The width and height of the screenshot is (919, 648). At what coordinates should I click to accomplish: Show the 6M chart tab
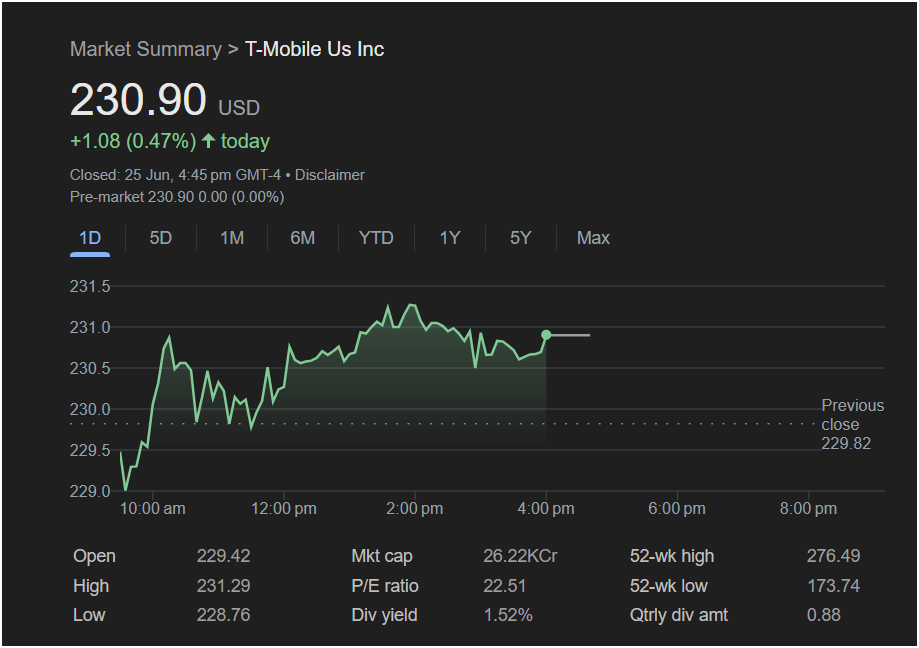(302, 238)
